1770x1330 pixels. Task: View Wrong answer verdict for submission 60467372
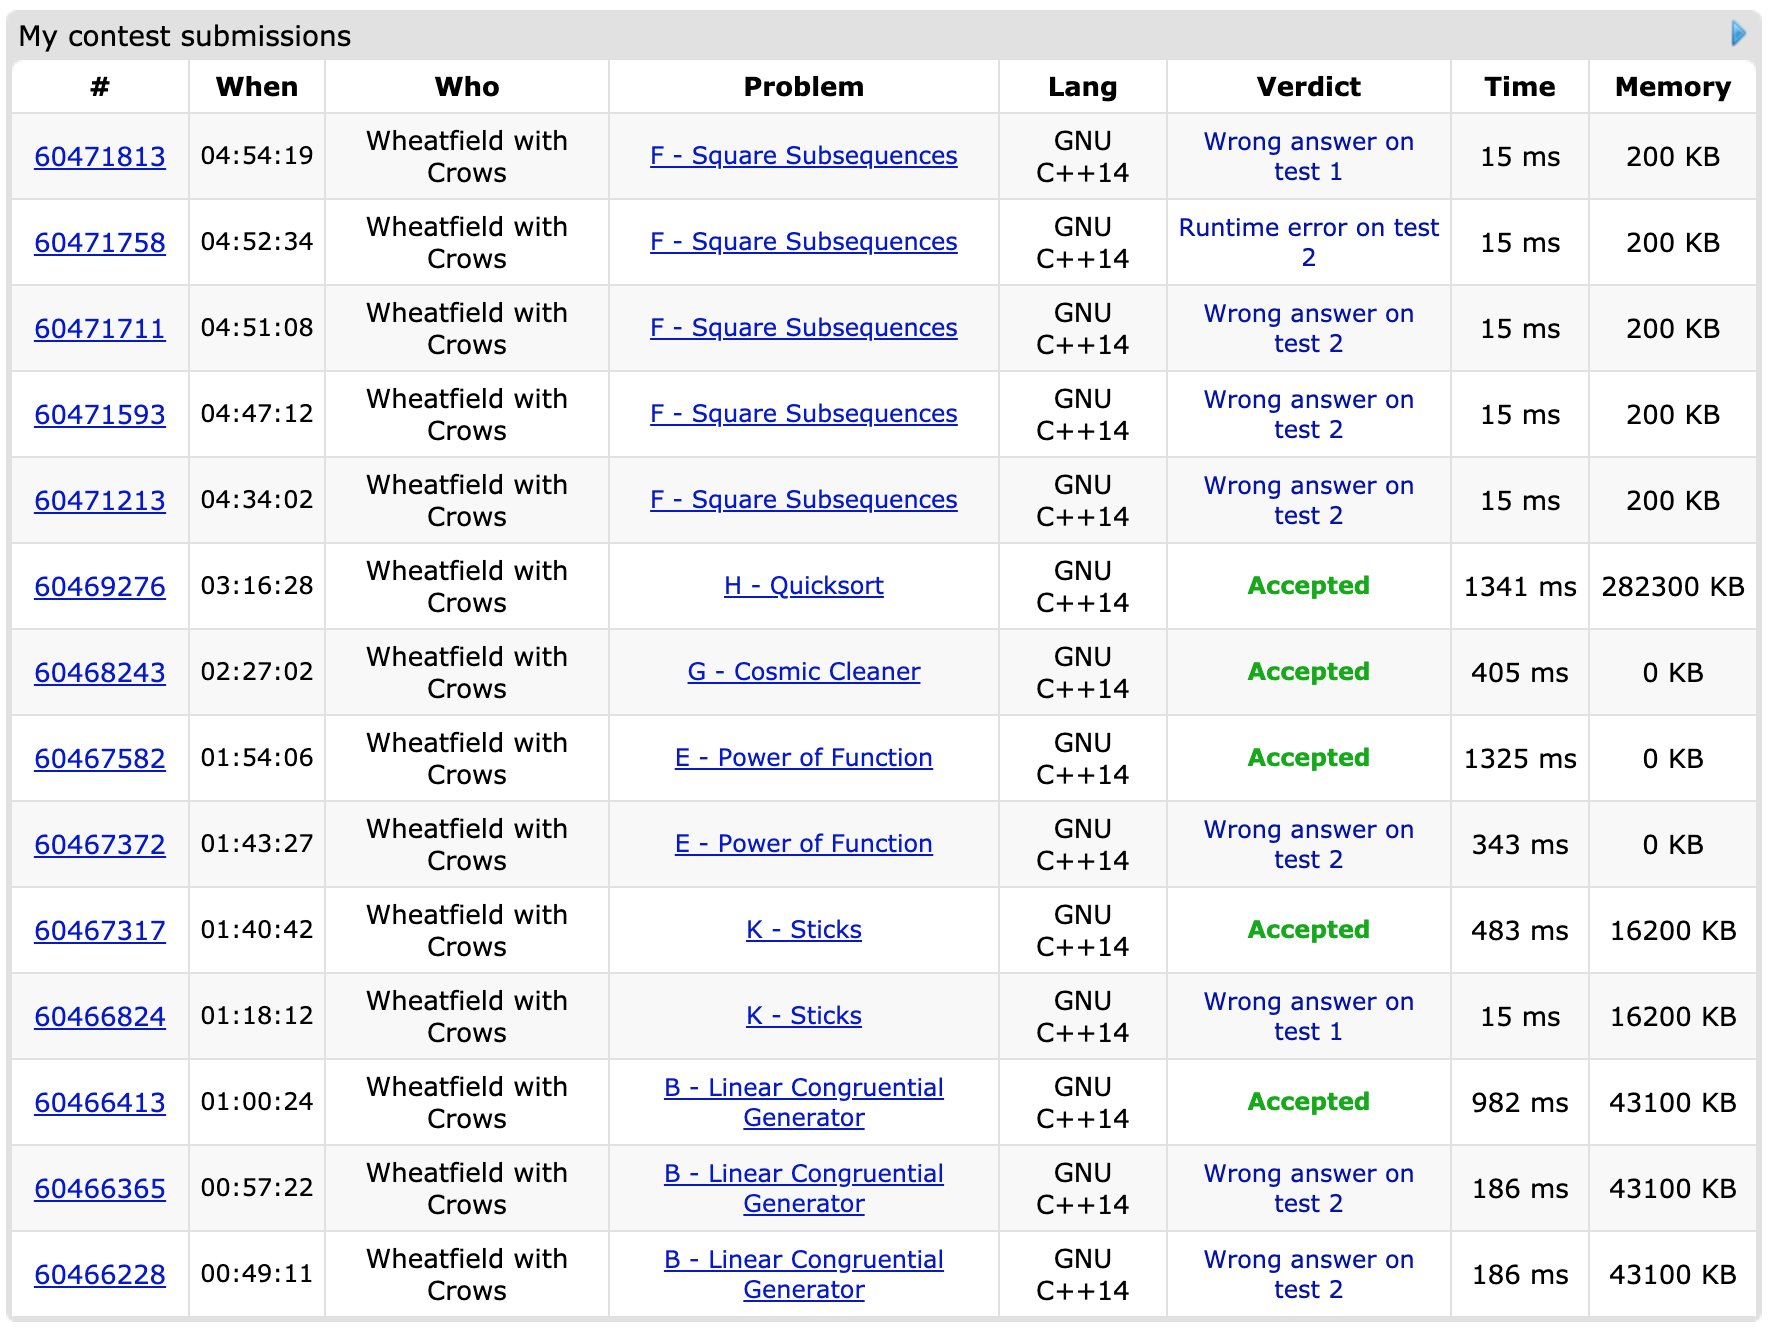point(1308,844)
